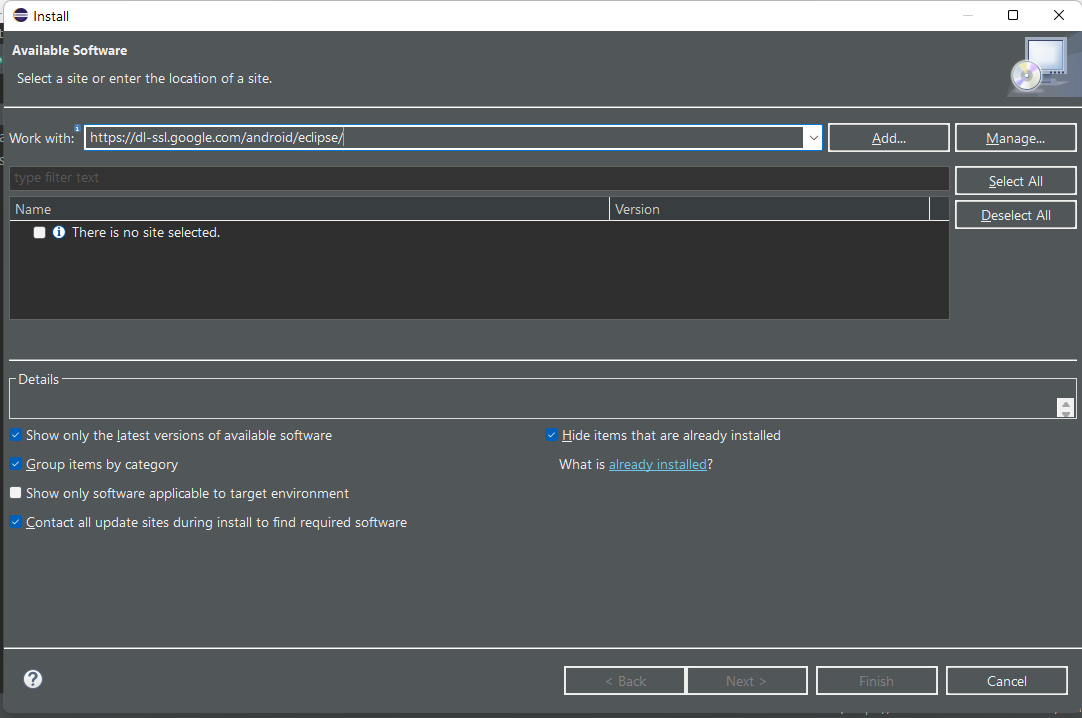1082x718 pixels.
Task: Sort by the Name column header
Action: (x=310, y=209)
